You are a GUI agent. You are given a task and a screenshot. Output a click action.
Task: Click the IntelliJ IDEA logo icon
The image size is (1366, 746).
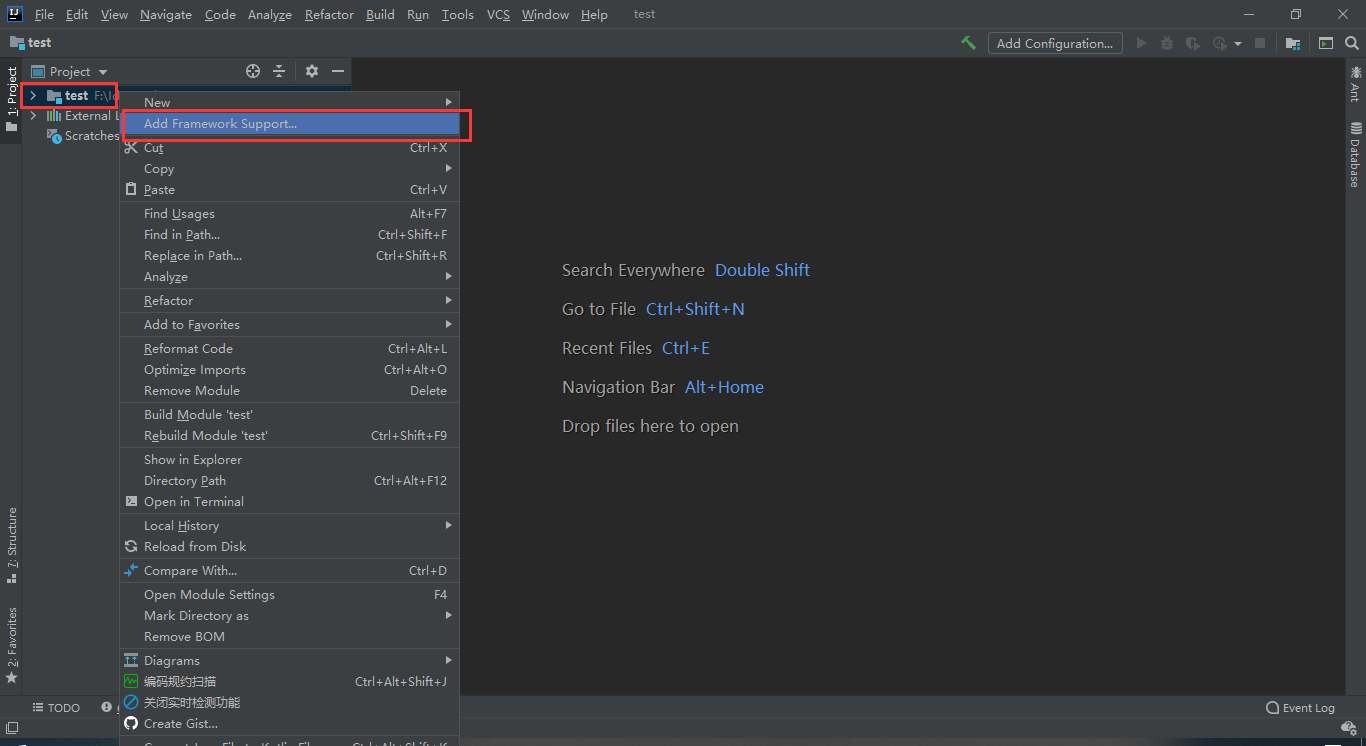pyautogui.click(x=14, y=14)
